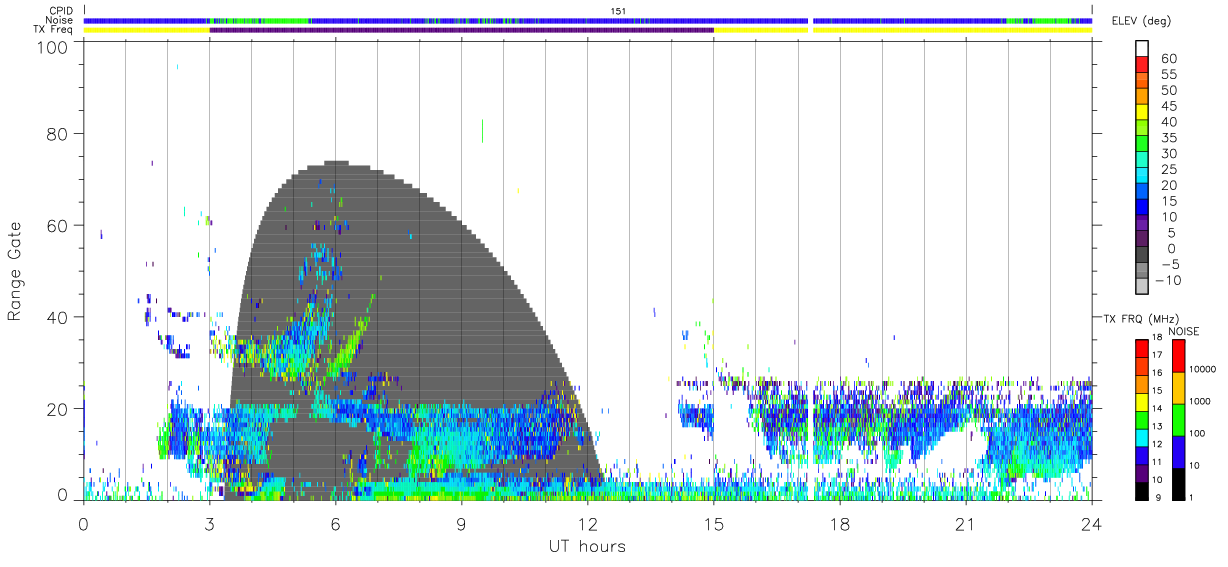Click the '6' tick label on UT hours axis
This screenshot has width=1228, height=567.
click(335, 523)
